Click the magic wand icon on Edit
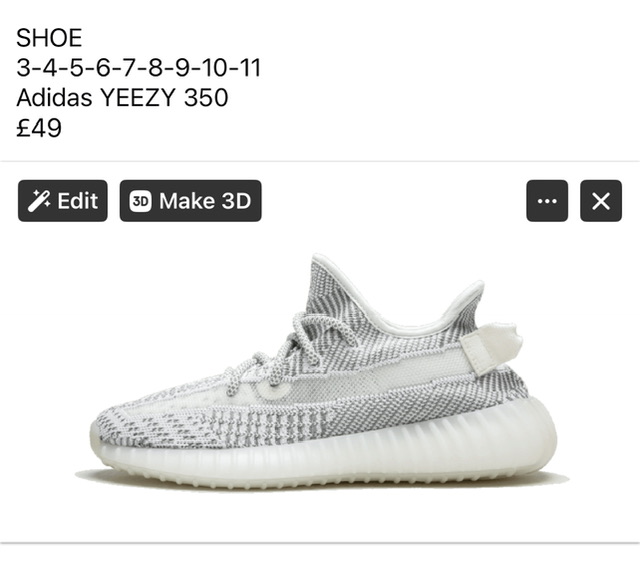The height and width of the screenshot is (575, 640). point(39,201)
